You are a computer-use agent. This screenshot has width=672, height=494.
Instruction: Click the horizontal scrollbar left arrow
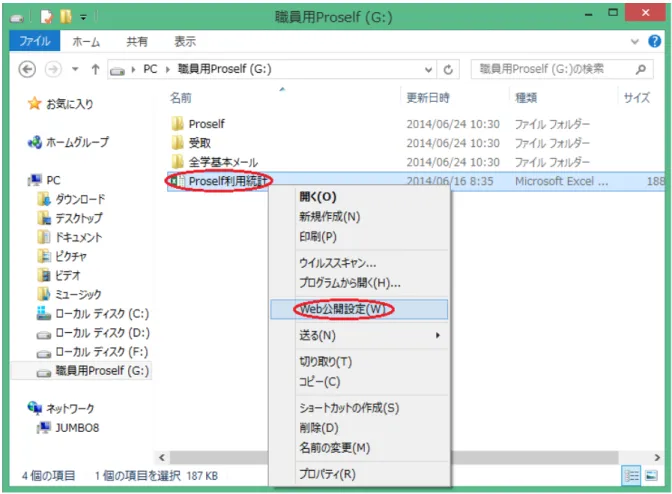[x=162, y=458]
